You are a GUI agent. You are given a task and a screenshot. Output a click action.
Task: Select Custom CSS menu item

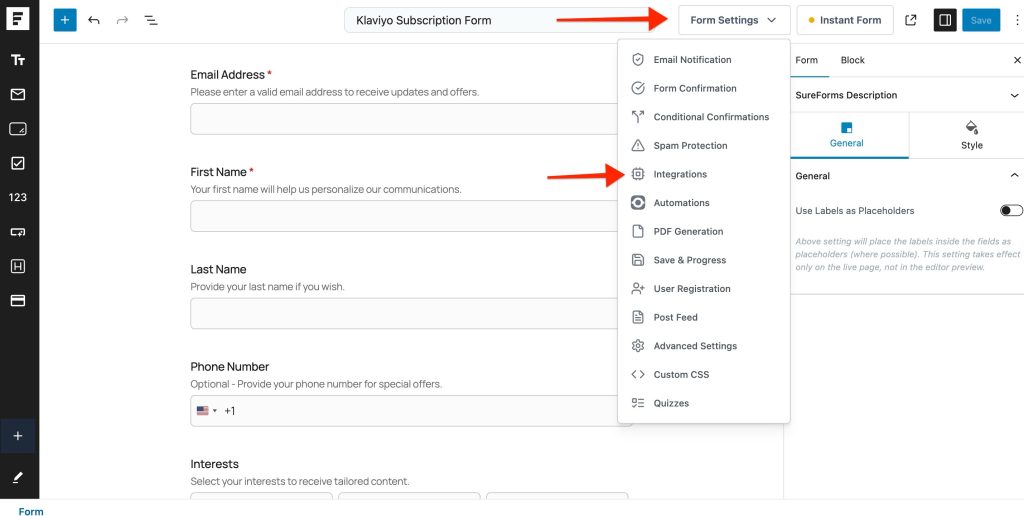703,375
